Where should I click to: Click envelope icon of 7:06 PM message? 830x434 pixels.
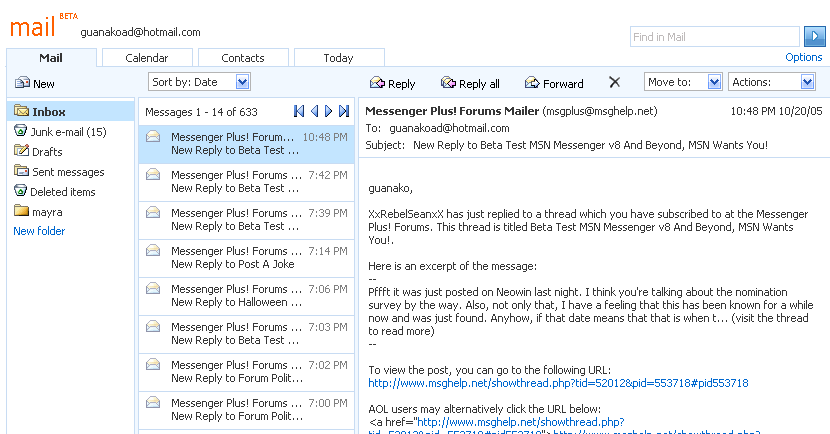[x=153, y=288]
